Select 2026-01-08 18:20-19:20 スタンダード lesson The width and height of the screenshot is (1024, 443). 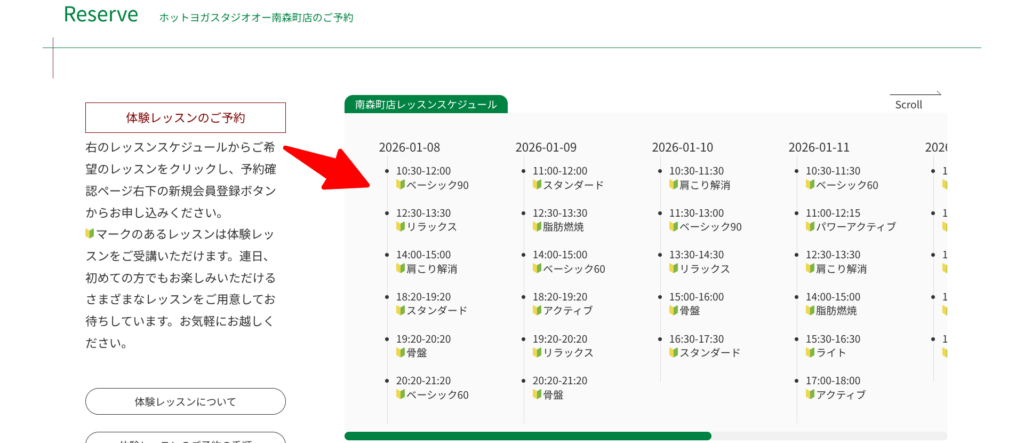[x=430, y=304]
